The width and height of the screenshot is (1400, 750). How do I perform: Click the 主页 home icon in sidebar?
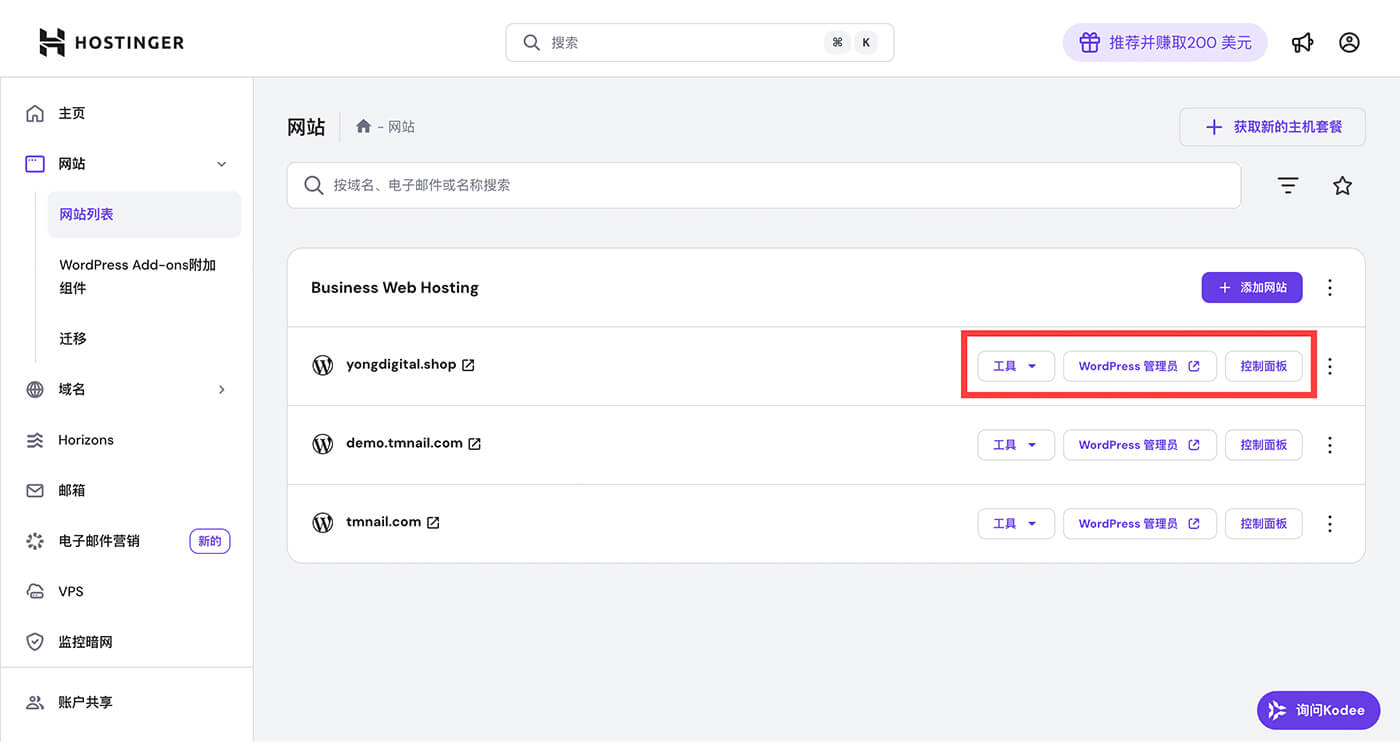(x=35, y=113)
